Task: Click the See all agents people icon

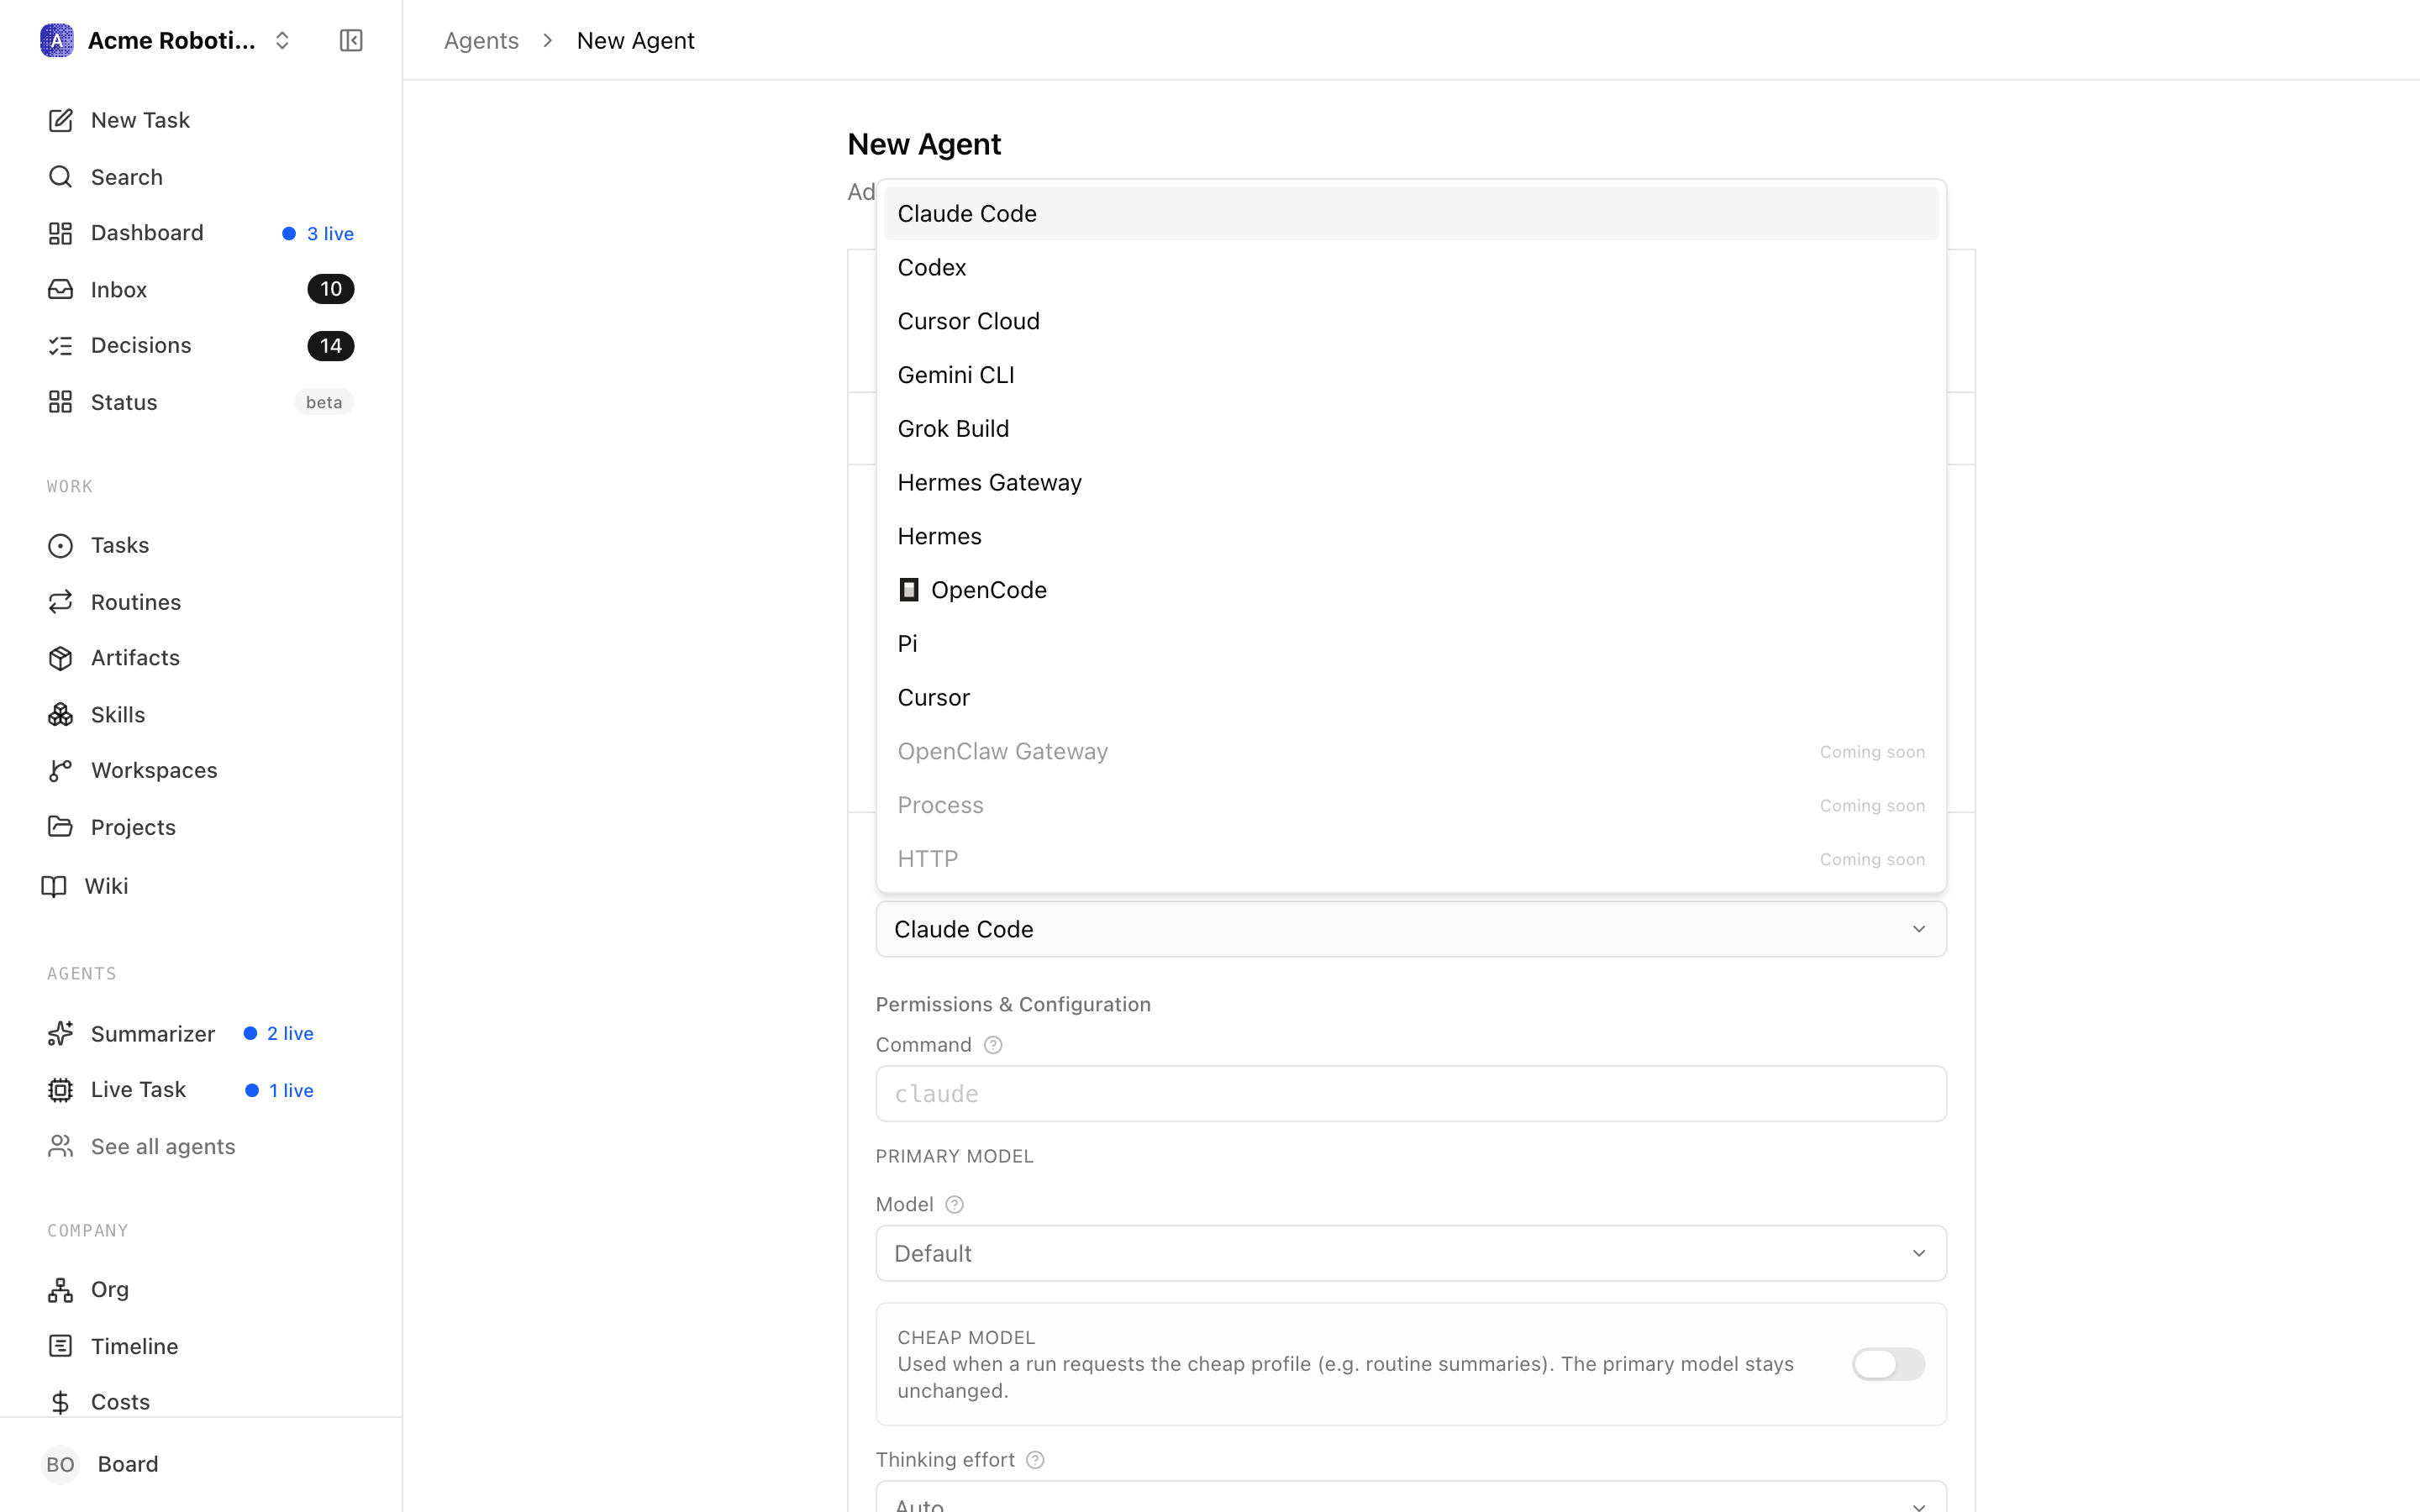Action: pos(60,1146)
